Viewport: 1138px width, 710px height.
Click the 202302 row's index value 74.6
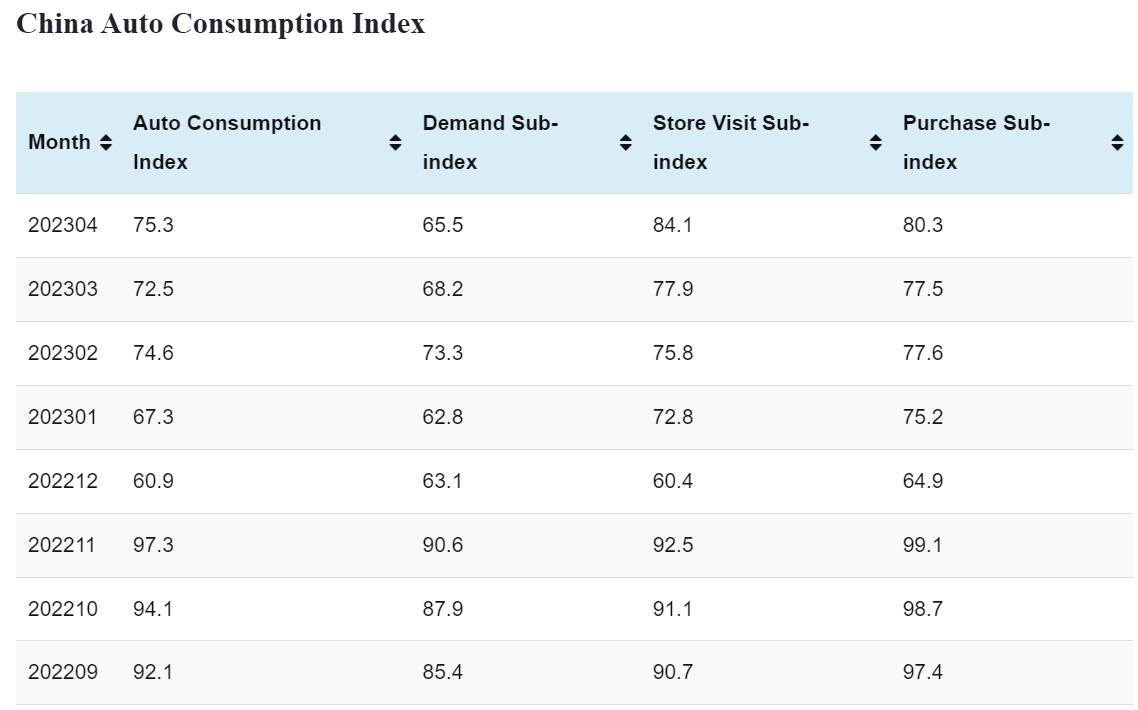[153, 353]
